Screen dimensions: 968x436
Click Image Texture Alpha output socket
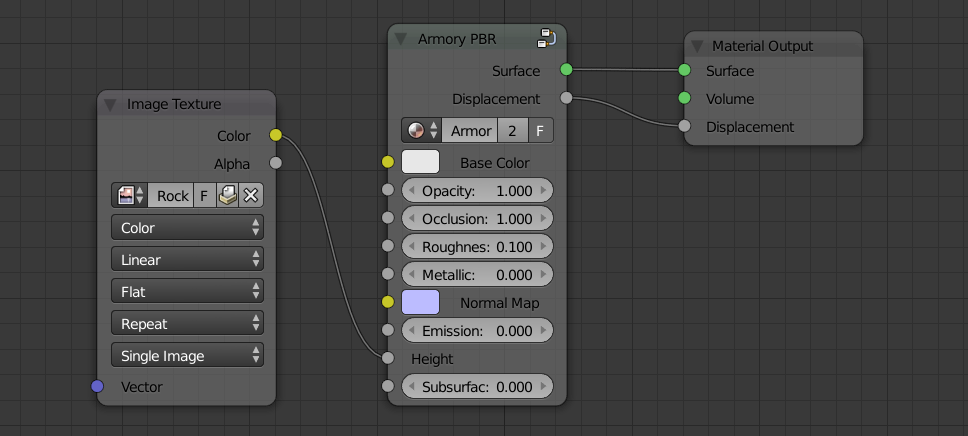tap(276, 163)
